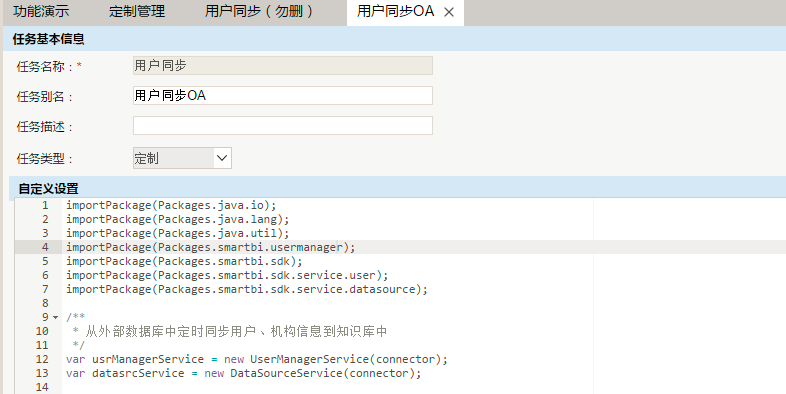Click the 自定义设置 section header

tap(49, 188)
